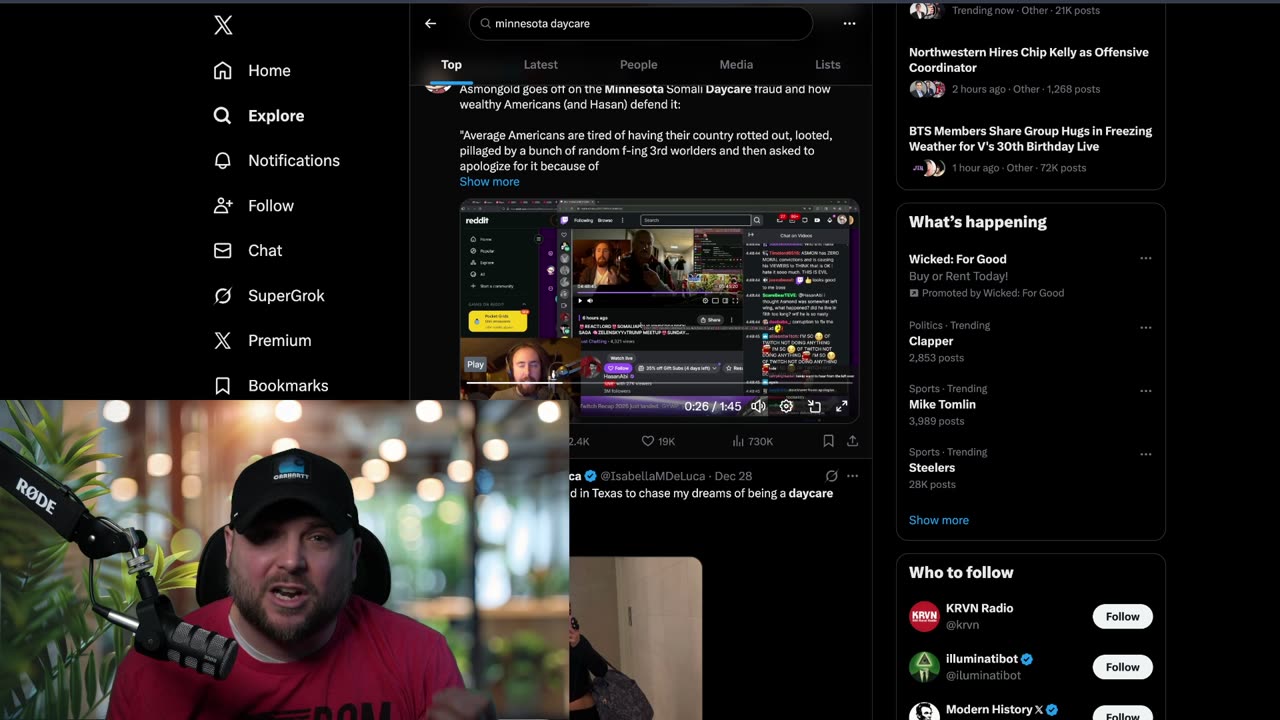Open @IsabellaMDeLuca profile handle
This screenshot has height=720, width=1280.
pyautogui.click(x=653, y=476)
